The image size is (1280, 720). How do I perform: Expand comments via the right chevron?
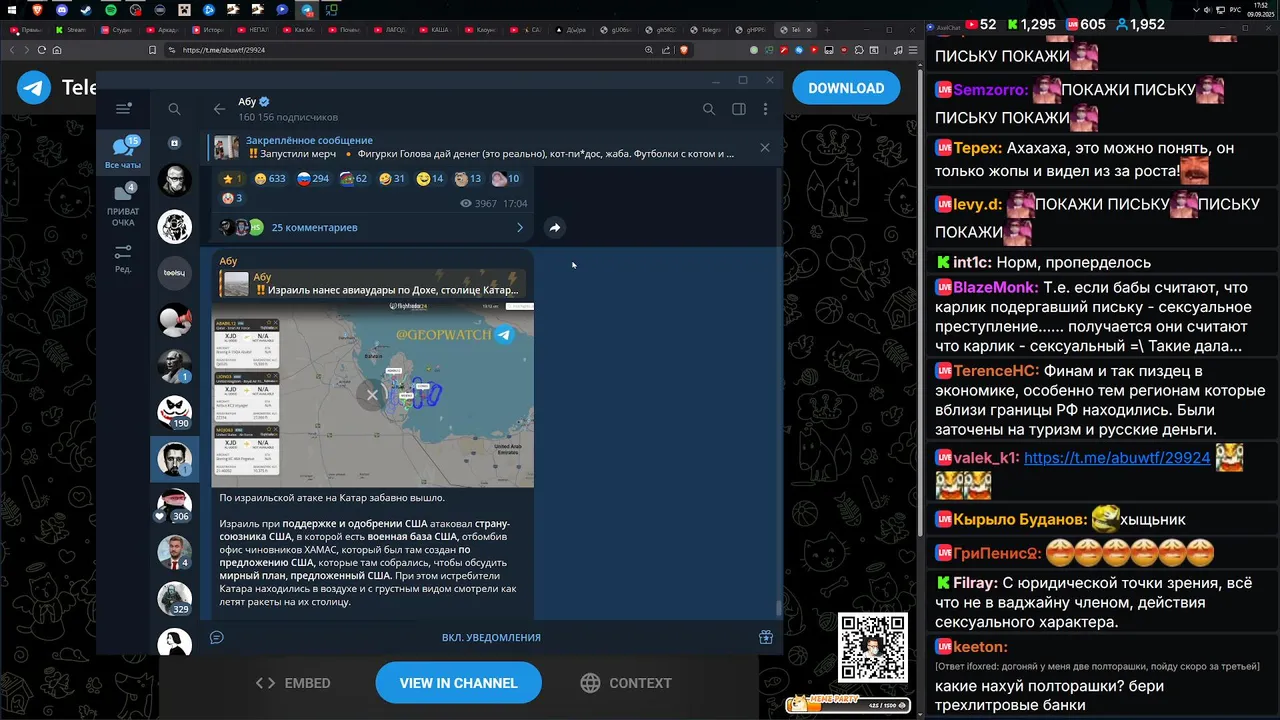(519, 227)
